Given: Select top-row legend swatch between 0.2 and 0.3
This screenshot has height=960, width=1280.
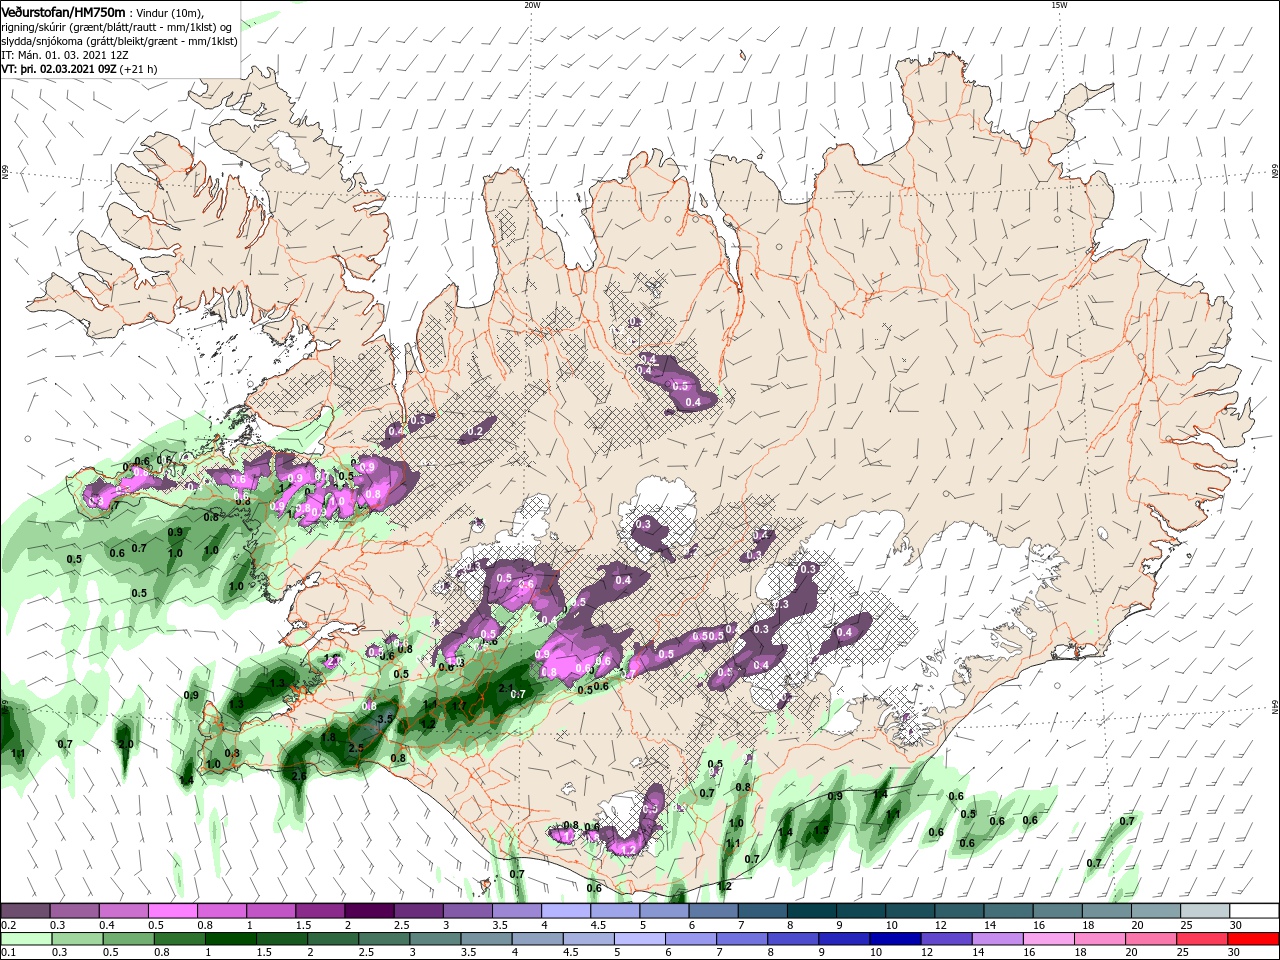Looking at the screenshot, I should tap(25, 911).
